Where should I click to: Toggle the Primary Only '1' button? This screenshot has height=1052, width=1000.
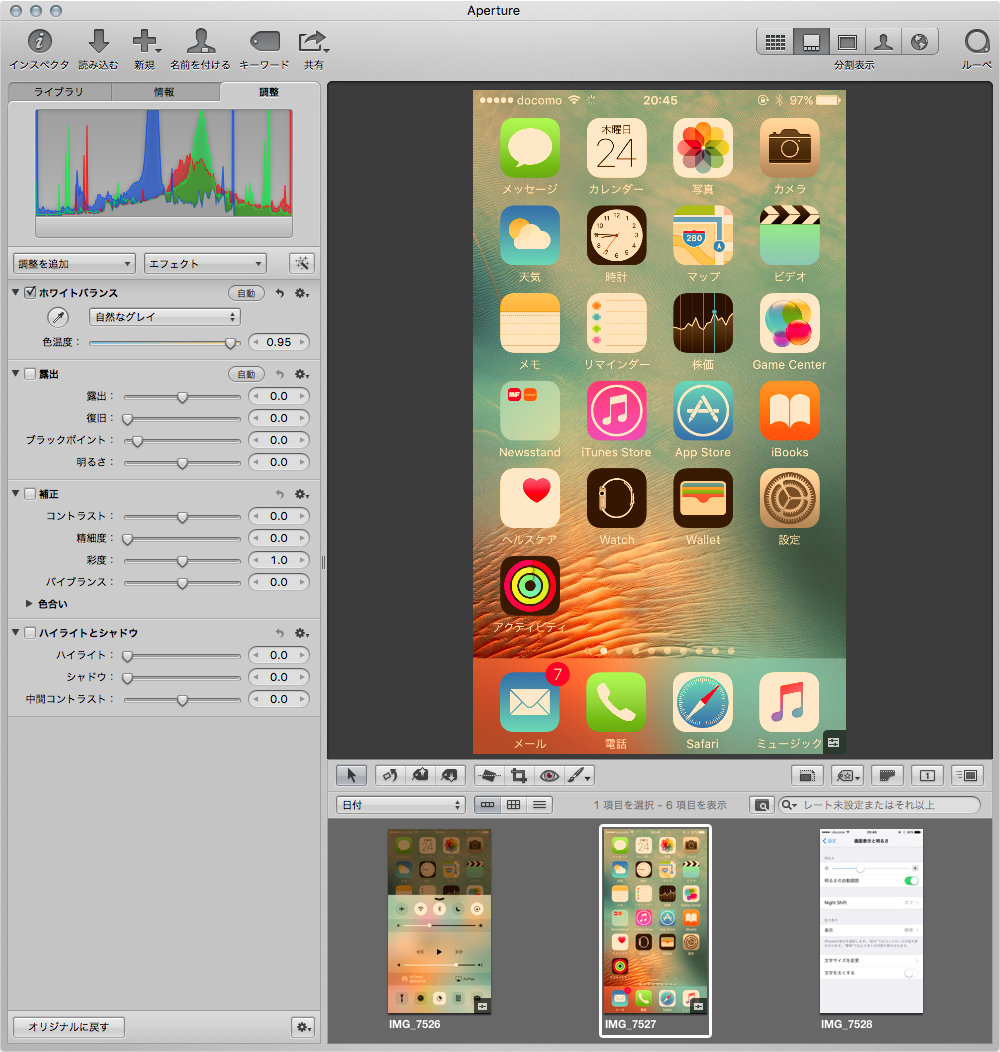[x=927, y=776]
